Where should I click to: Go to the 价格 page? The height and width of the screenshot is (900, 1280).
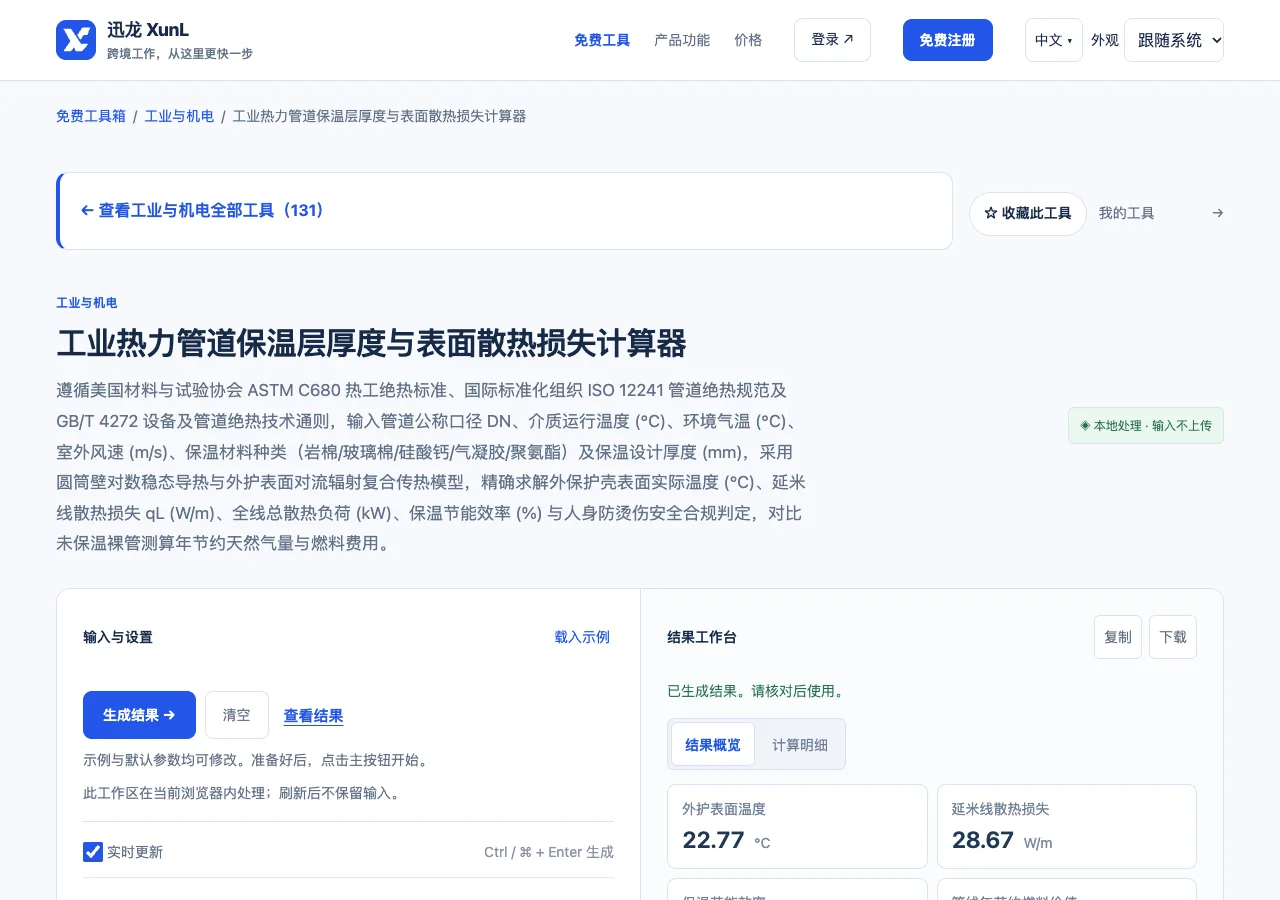click(748, 40)
